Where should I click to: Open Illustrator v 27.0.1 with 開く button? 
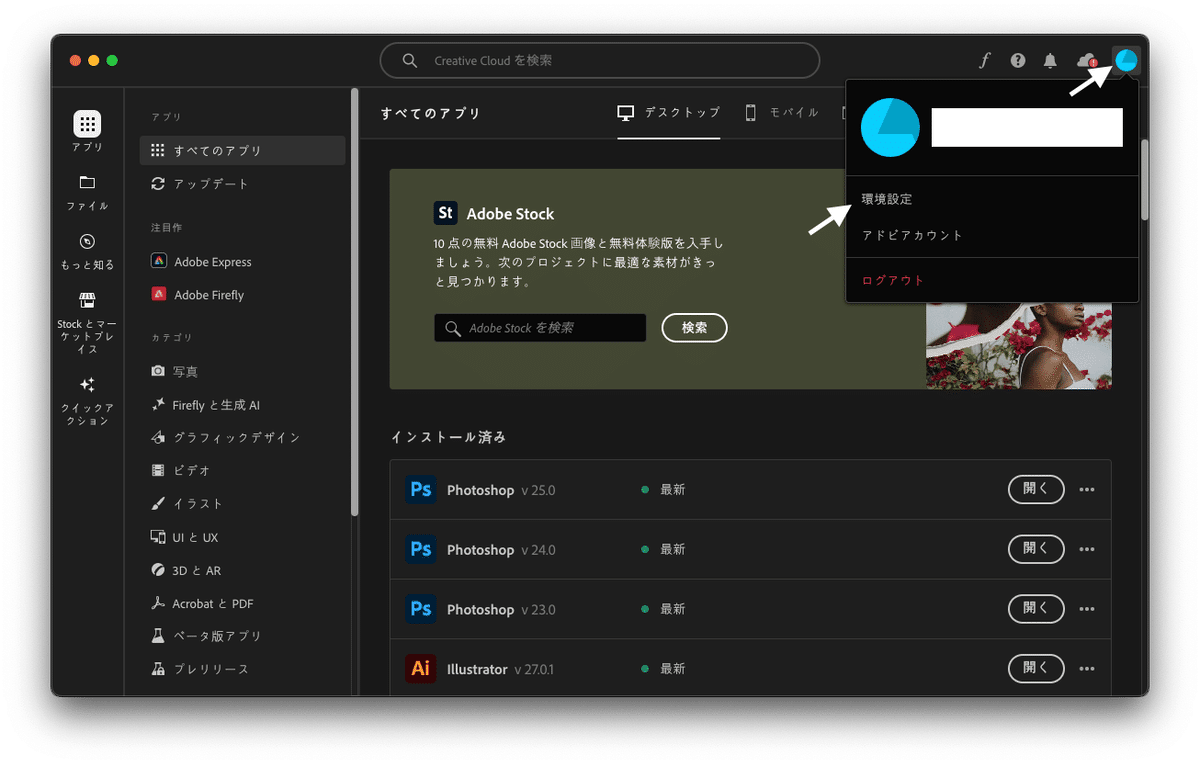click(1035, 668)
